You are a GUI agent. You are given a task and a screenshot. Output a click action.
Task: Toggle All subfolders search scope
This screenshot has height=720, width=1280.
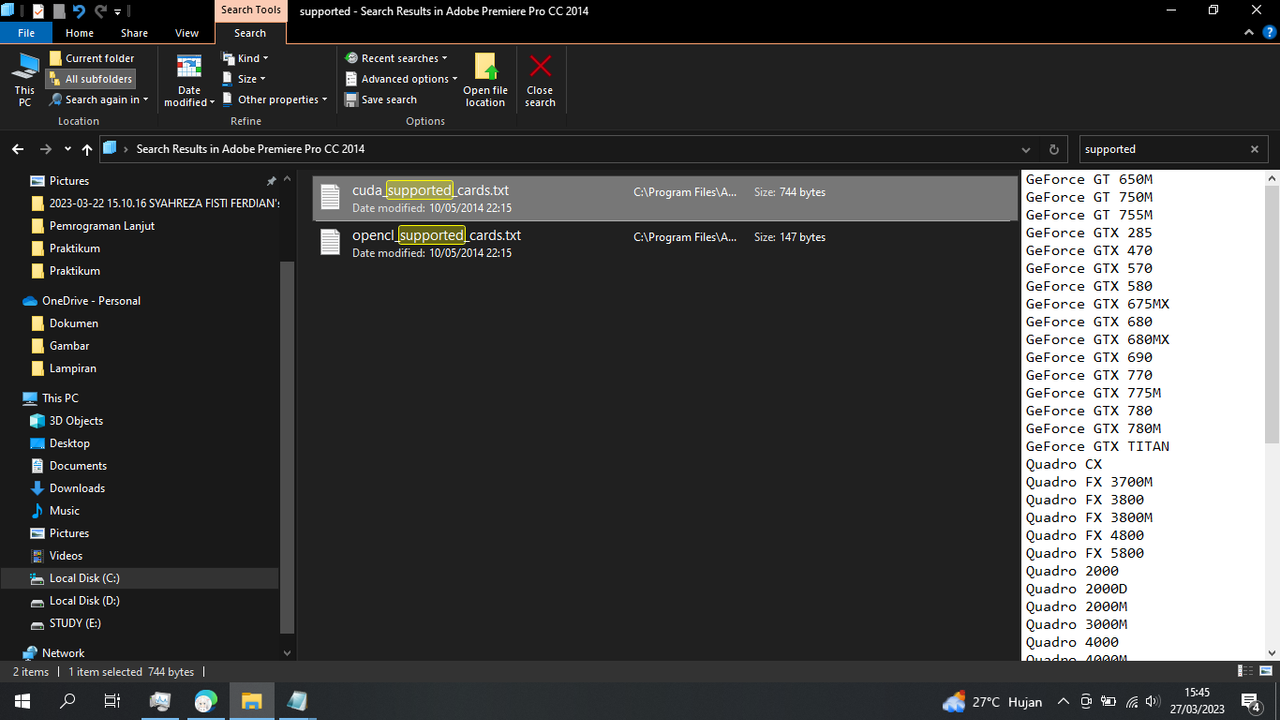pos(91,79)
